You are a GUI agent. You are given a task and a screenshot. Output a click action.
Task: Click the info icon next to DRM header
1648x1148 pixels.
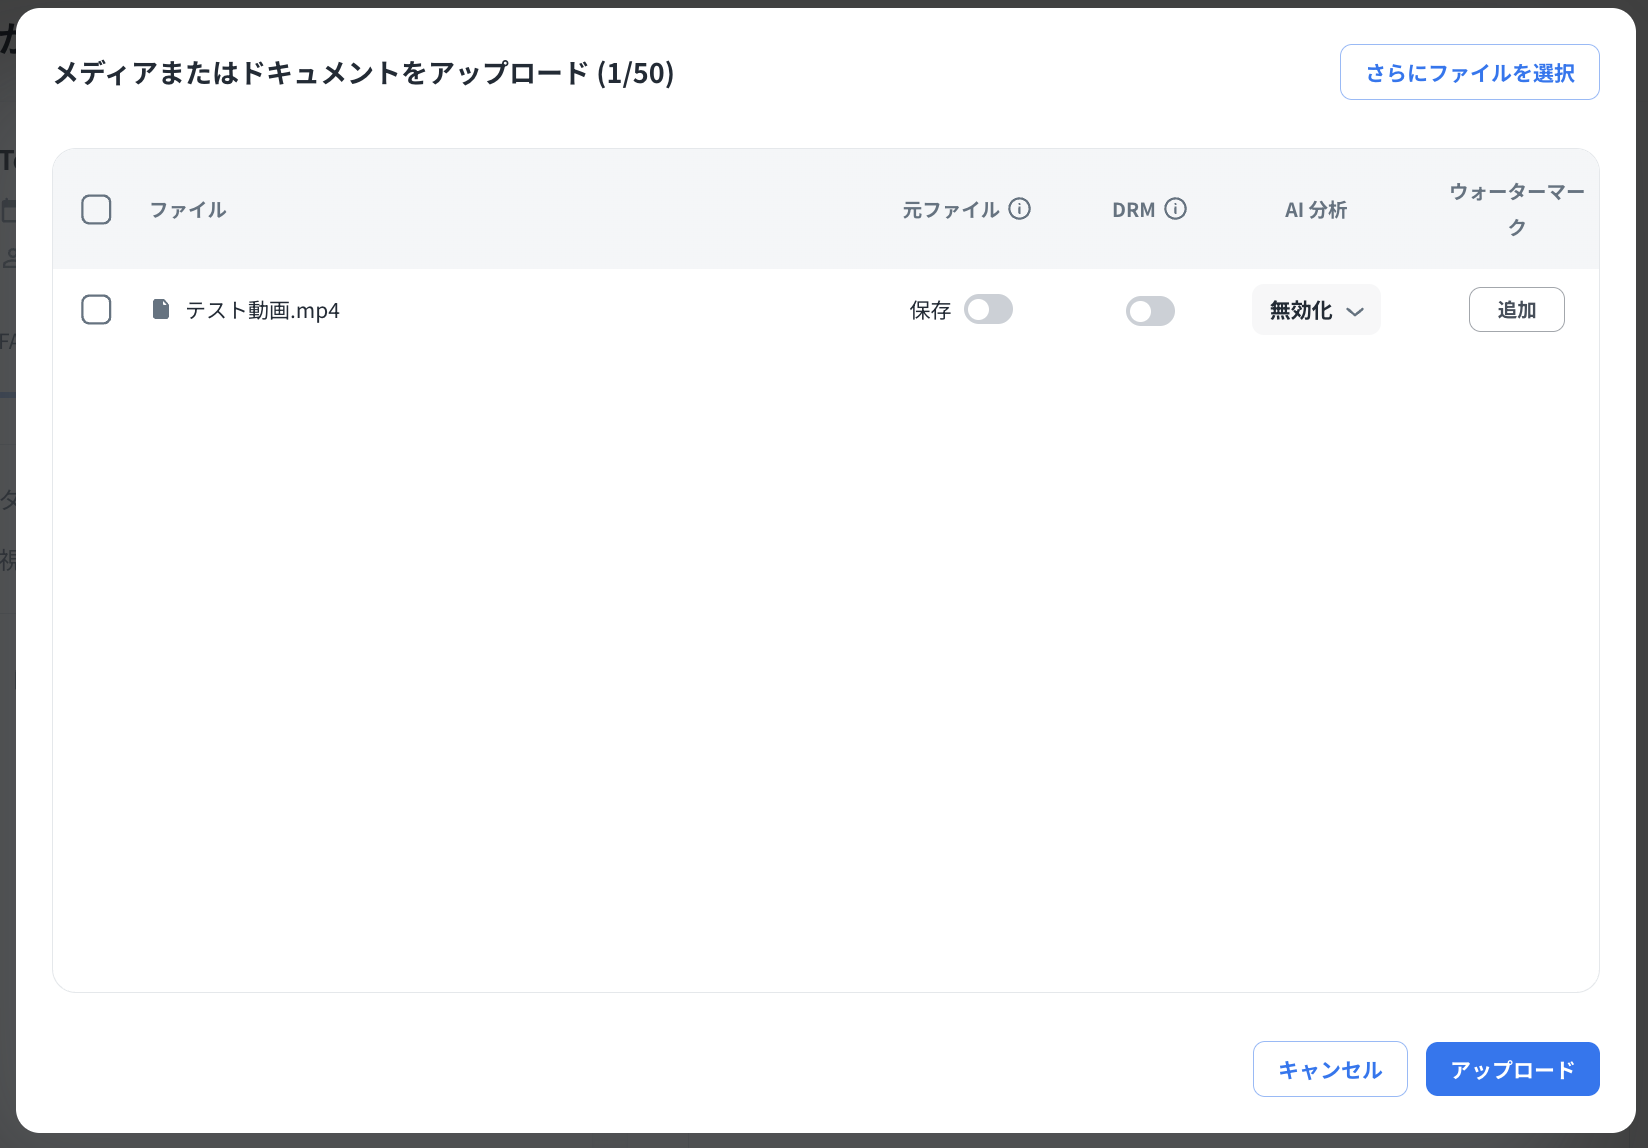[1176, 209]
